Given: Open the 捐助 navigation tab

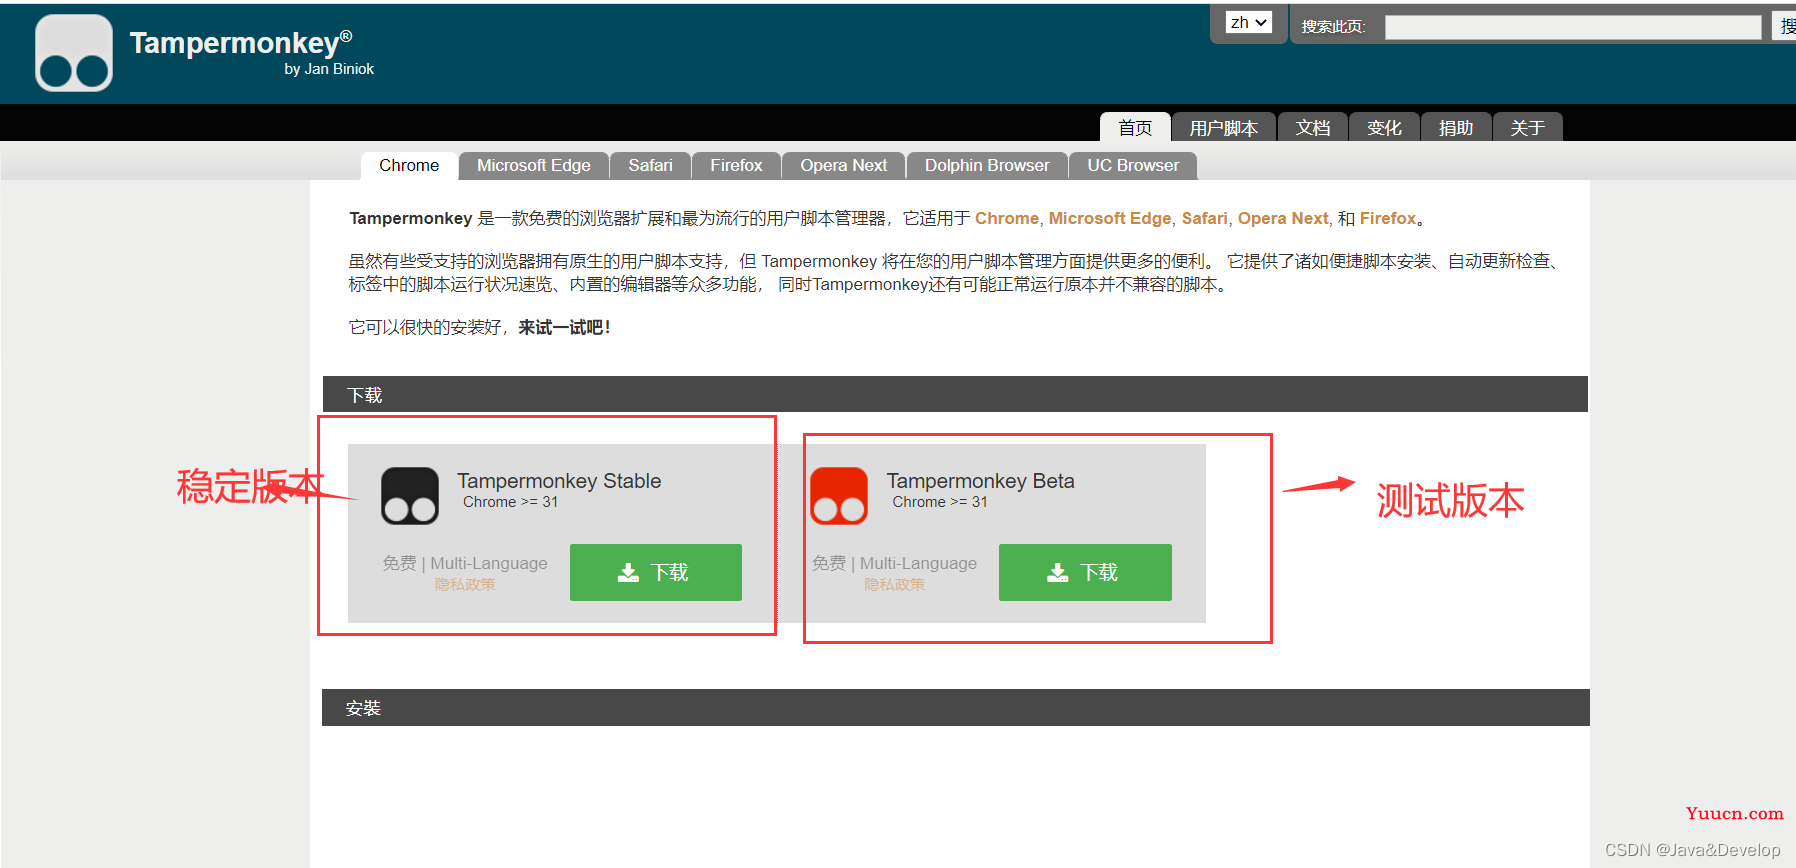Looking at the screenshot, I should pos(1456,128).
